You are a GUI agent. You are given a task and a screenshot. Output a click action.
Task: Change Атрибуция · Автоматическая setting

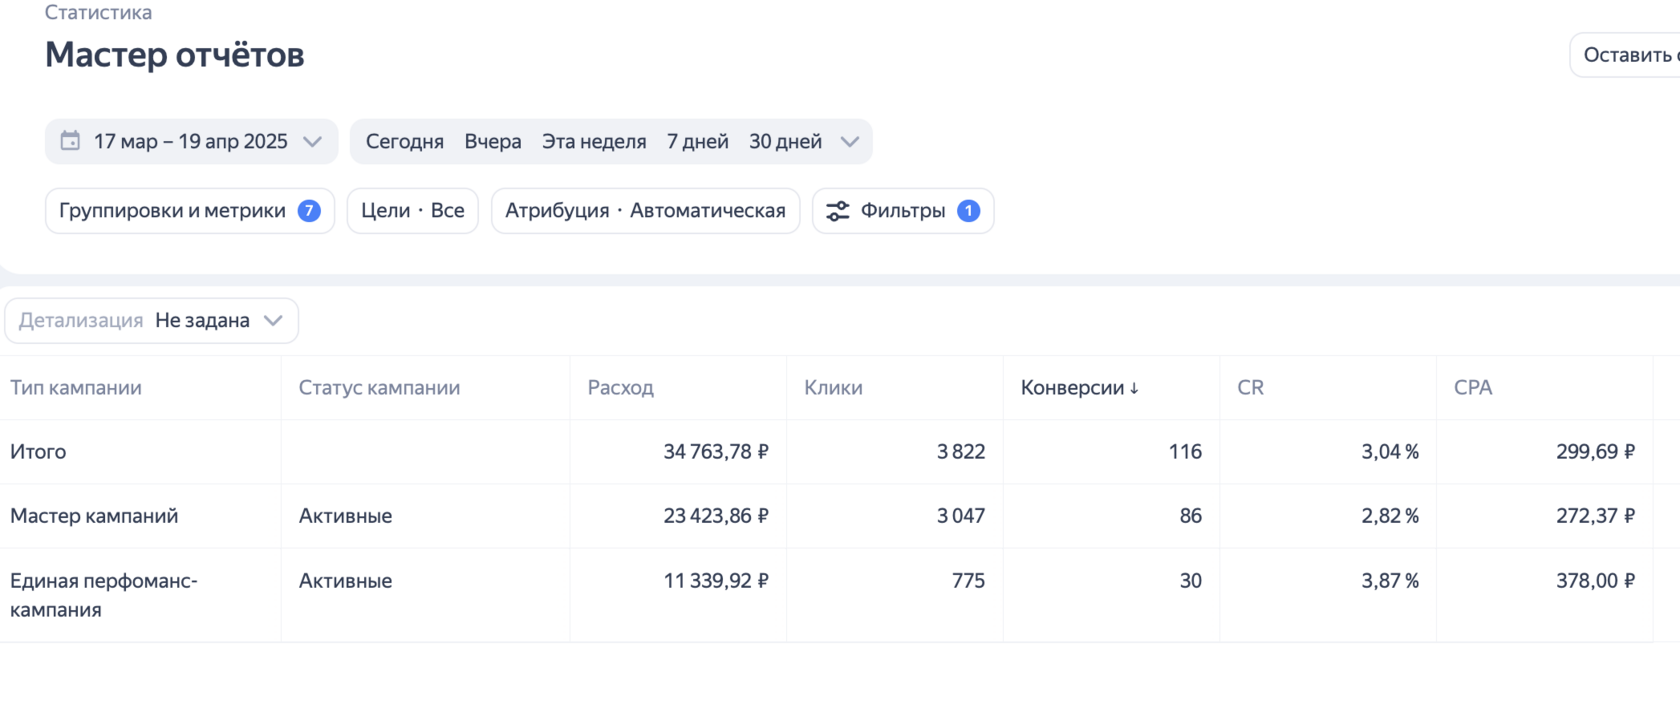pos(645,211)
